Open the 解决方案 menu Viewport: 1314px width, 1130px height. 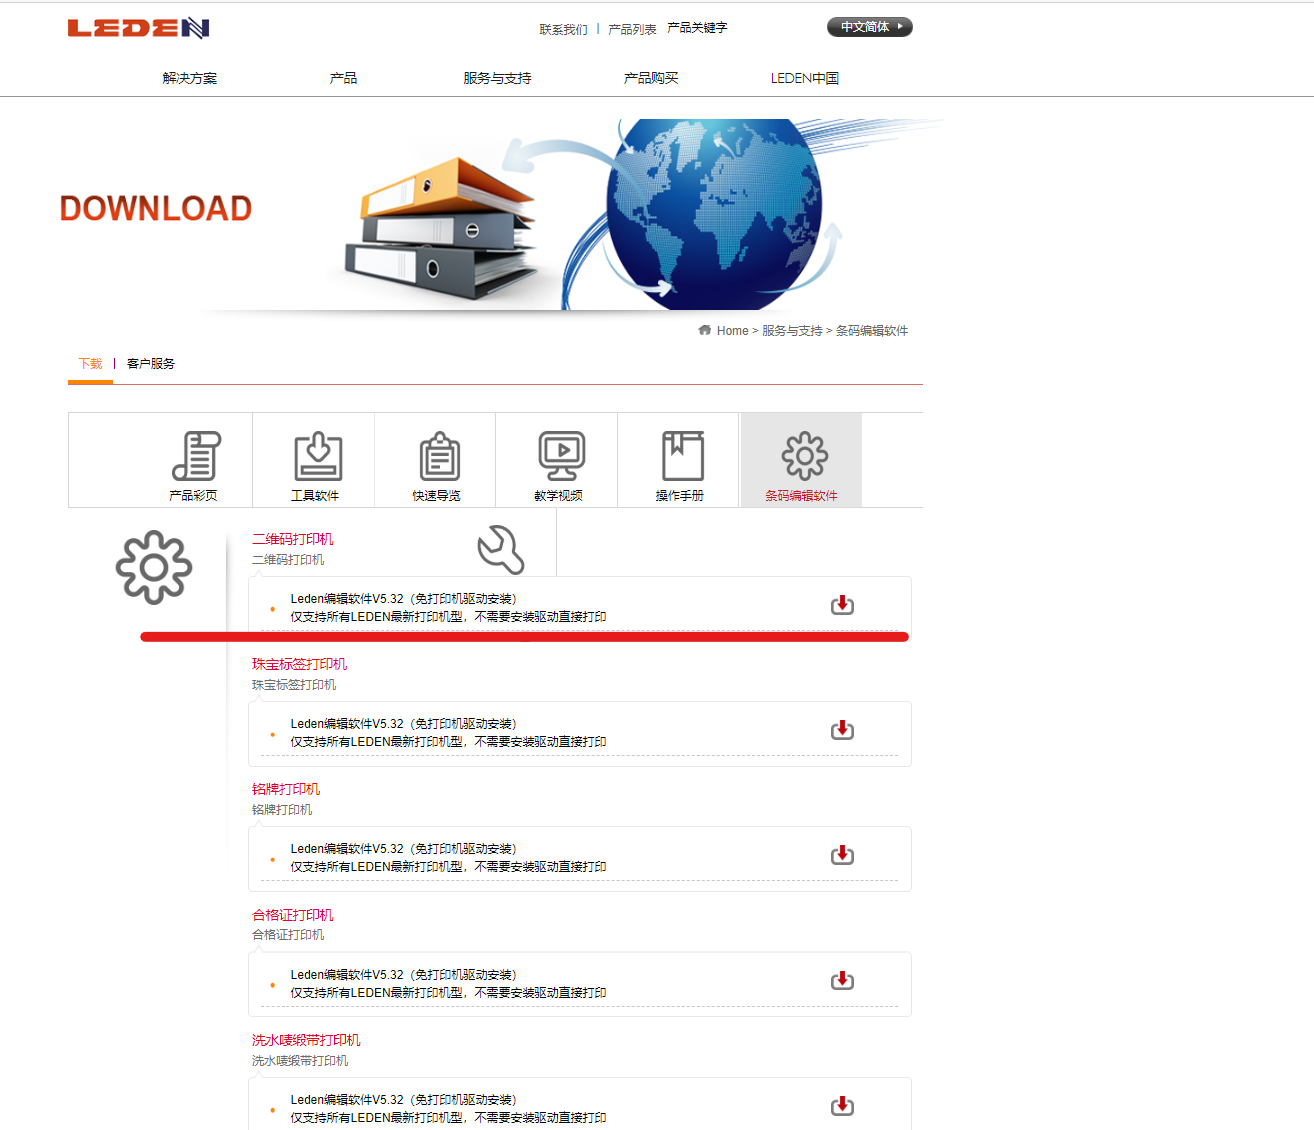pyautogui.click(x=190, y=78)
